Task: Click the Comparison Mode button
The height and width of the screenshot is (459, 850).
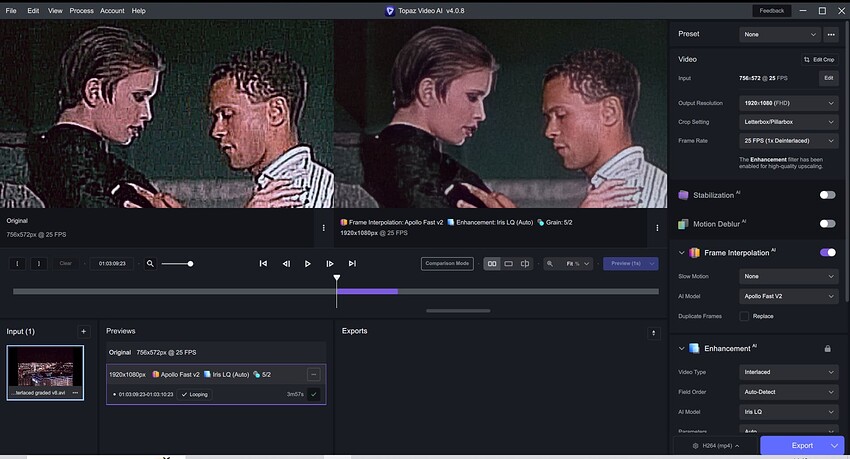Action: tap(447, 263)
